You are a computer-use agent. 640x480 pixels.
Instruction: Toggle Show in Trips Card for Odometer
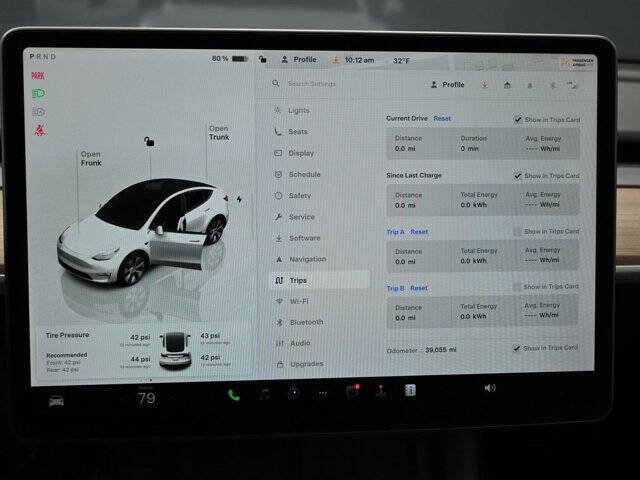(516, 348)
